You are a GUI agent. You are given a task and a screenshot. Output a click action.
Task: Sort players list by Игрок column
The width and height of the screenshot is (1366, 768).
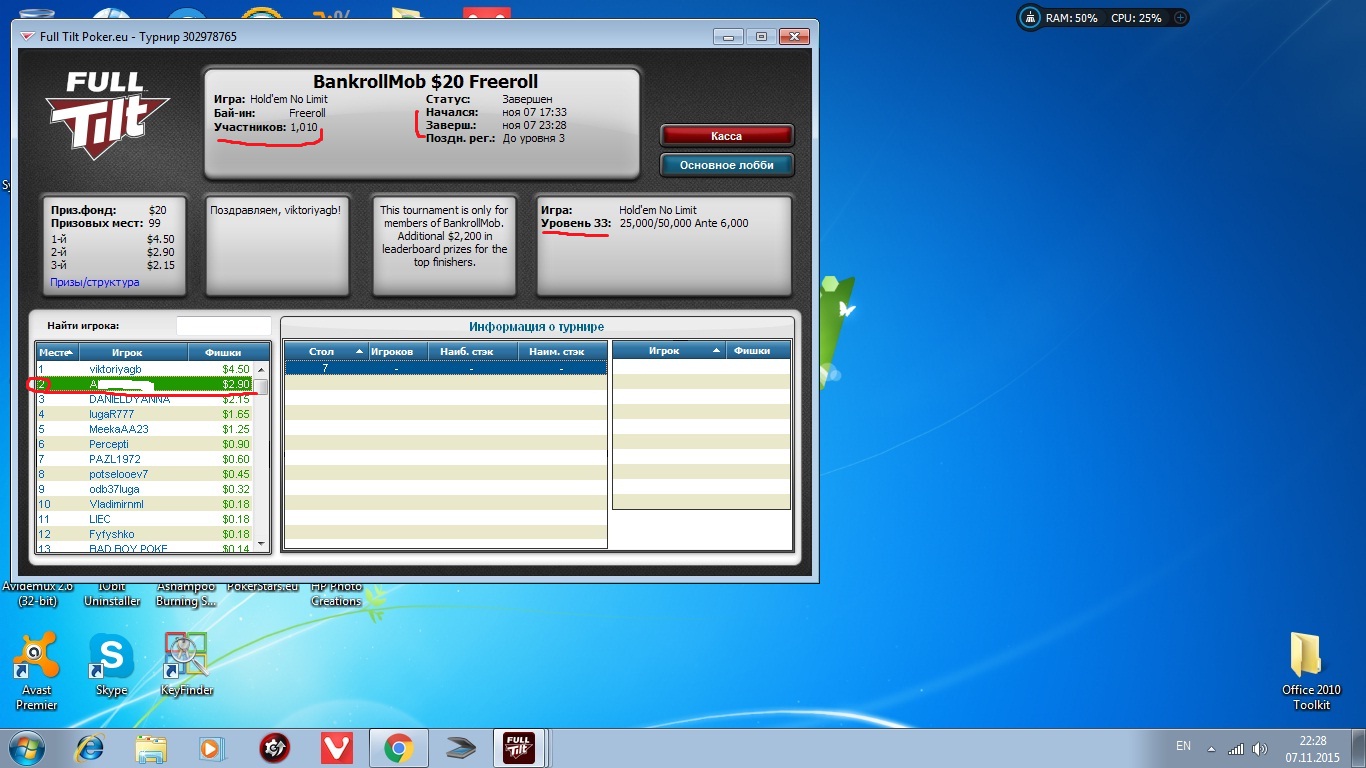click(x=133, y=352)
